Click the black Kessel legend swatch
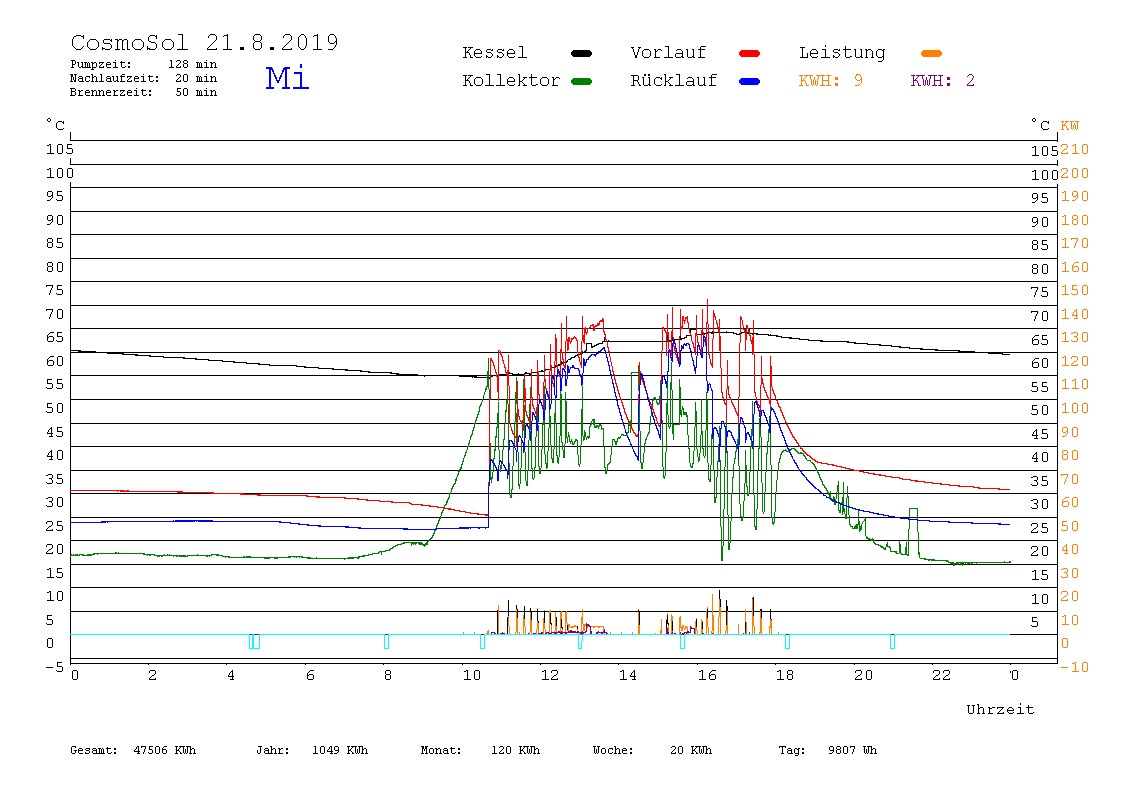The image size is (1148, 812). tap(581, 53)
